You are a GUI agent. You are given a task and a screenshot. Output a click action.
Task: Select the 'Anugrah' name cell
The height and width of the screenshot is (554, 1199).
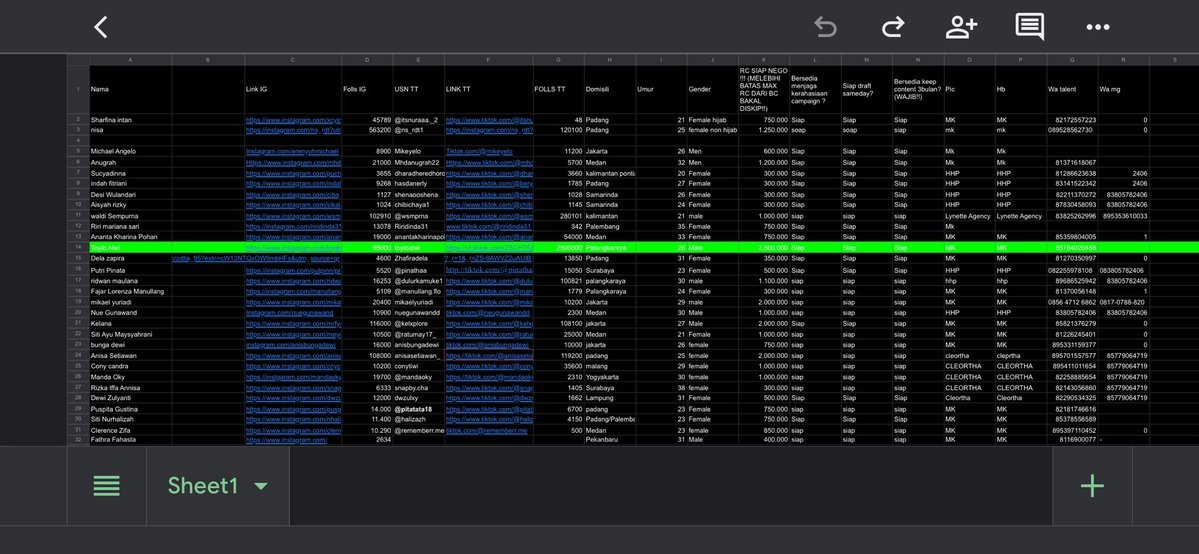130,162
